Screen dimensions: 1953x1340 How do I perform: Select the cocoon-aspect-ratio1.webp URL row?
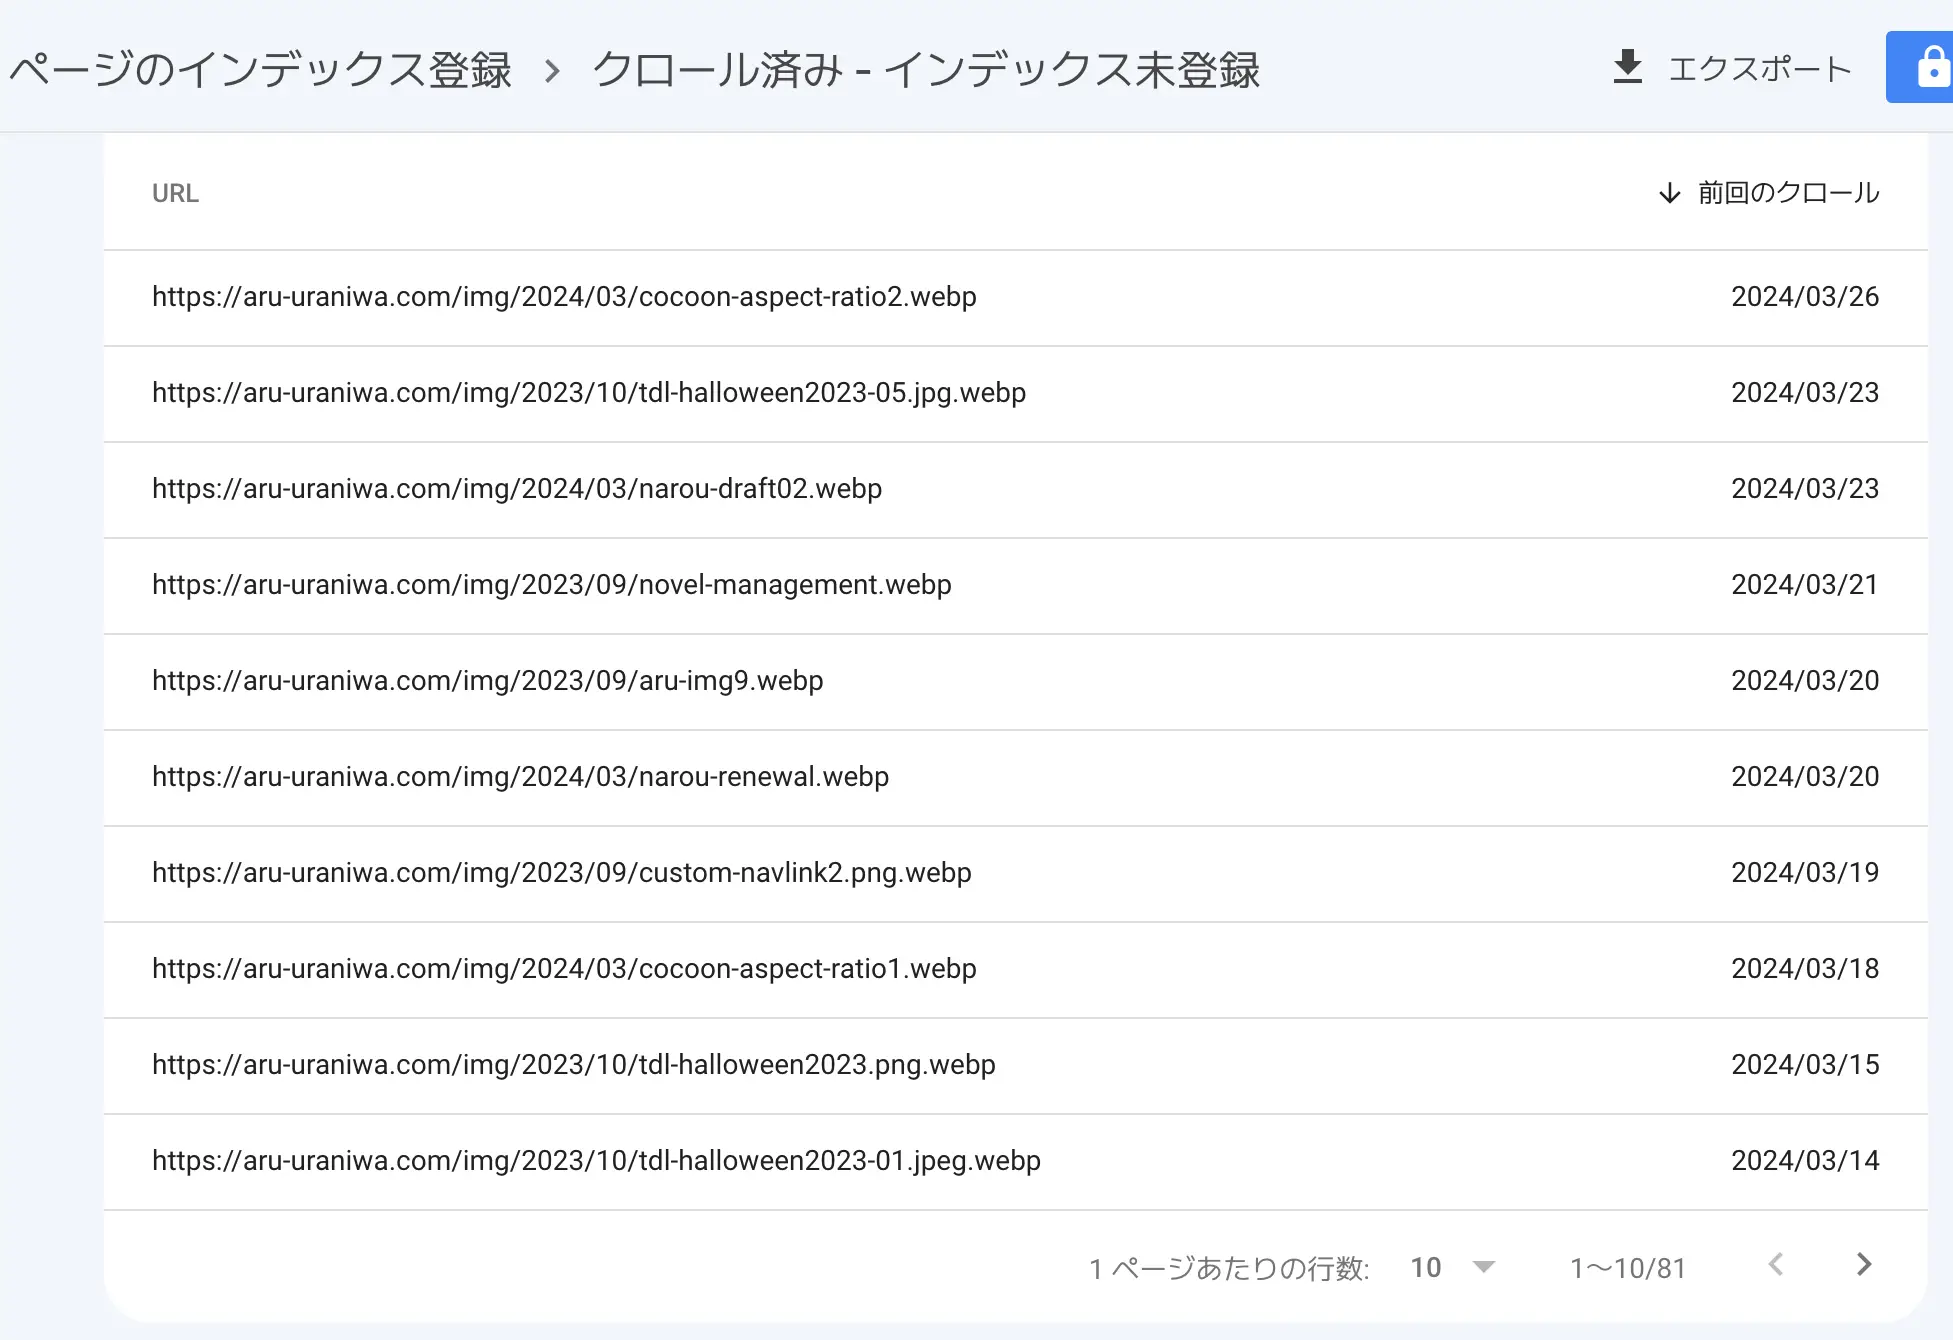pos(1015,970)
